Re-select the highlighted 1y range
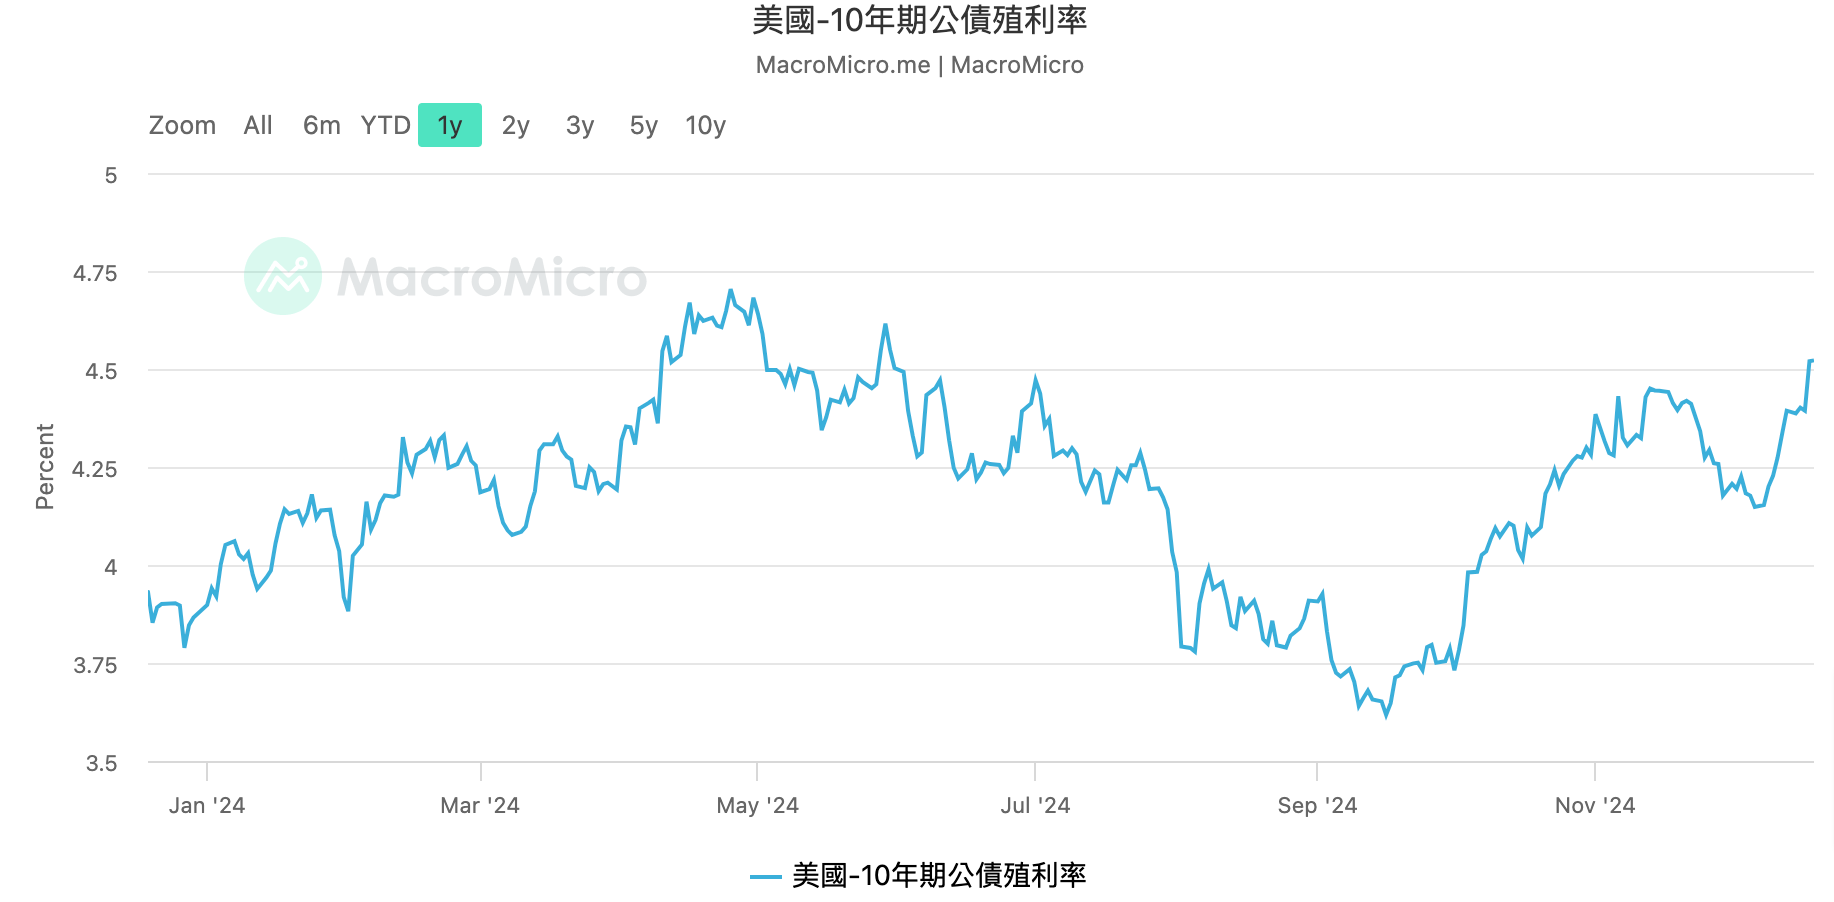 click(449, 125)
